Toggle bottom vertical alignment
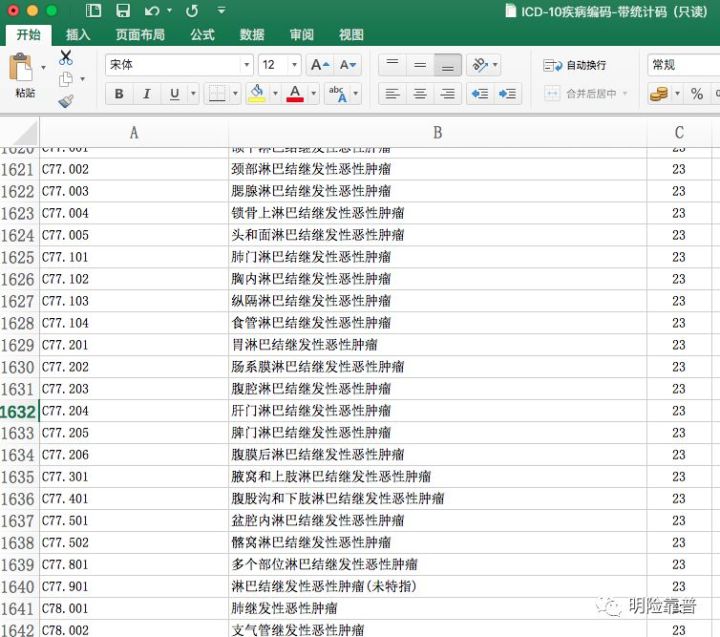This screenshot has height=637, width=720. [448, 65]
